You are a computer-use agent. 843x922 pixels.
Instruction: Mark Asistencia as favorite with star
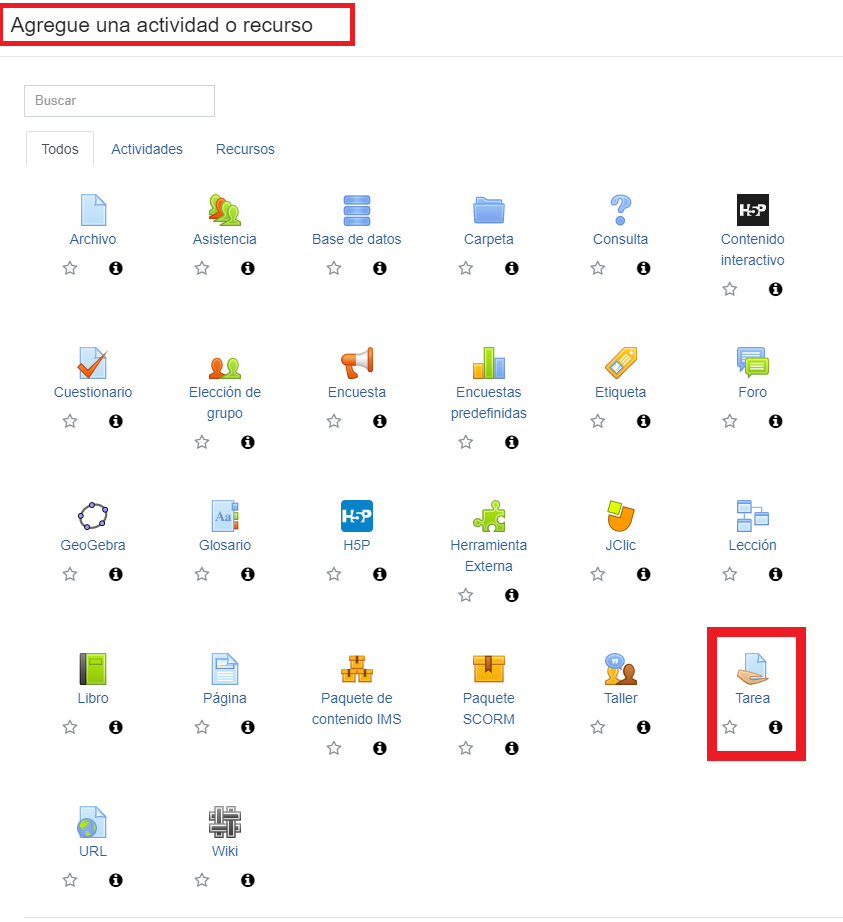pyautogui.click(x=202, y=268)
